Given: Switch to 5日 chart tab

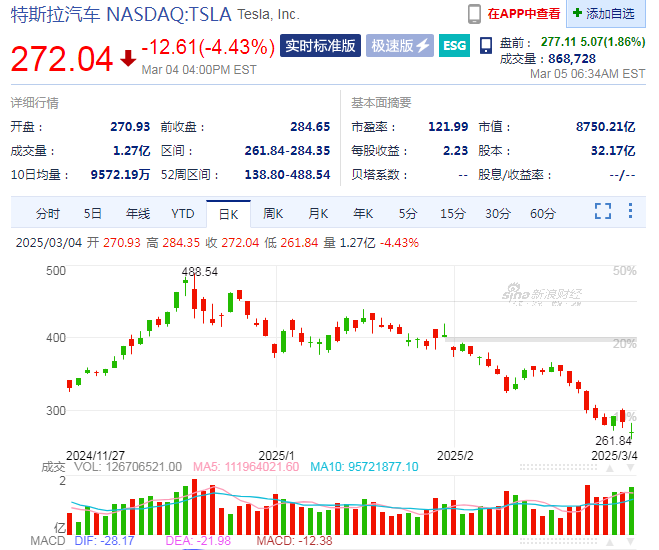Looking at the screenshot, I should pos(92,213).
